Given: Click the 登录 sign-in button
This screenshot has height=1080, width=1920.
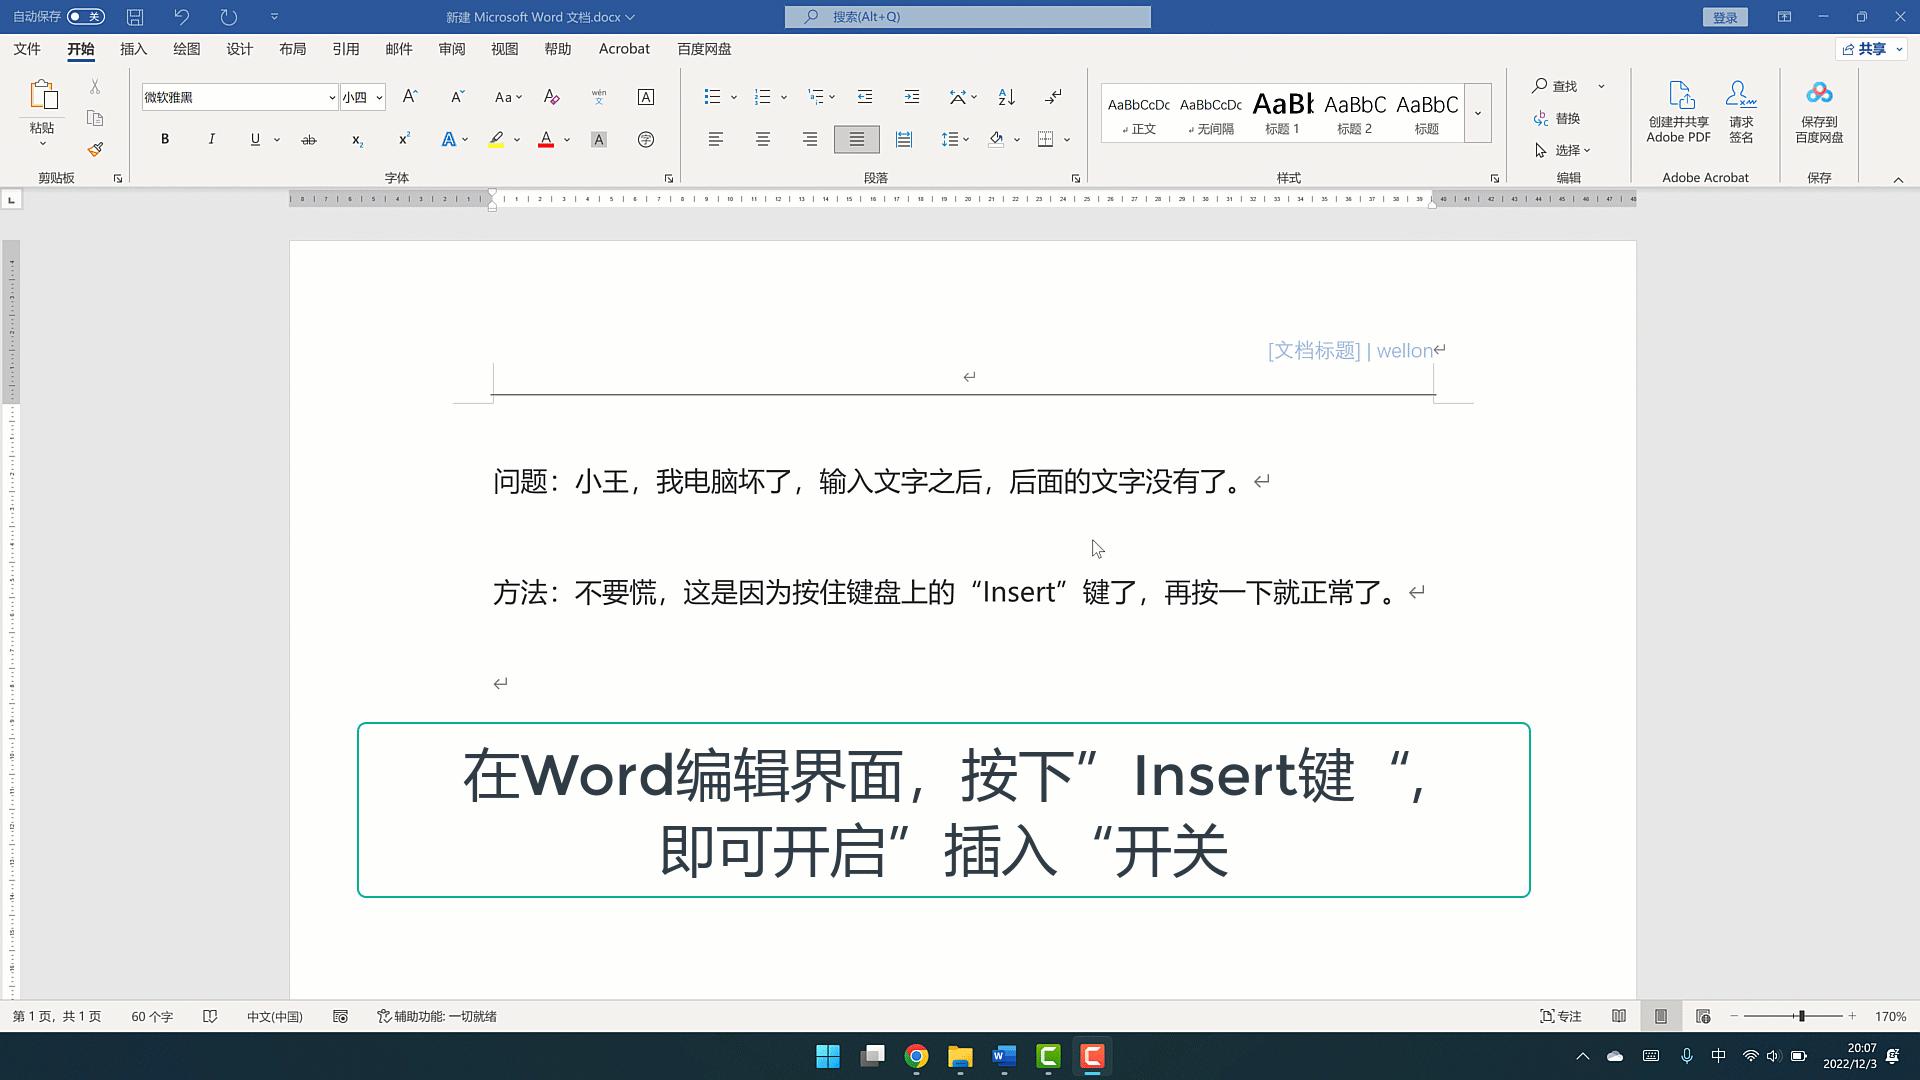Looking at the screenshot, I should (1725, 16).
